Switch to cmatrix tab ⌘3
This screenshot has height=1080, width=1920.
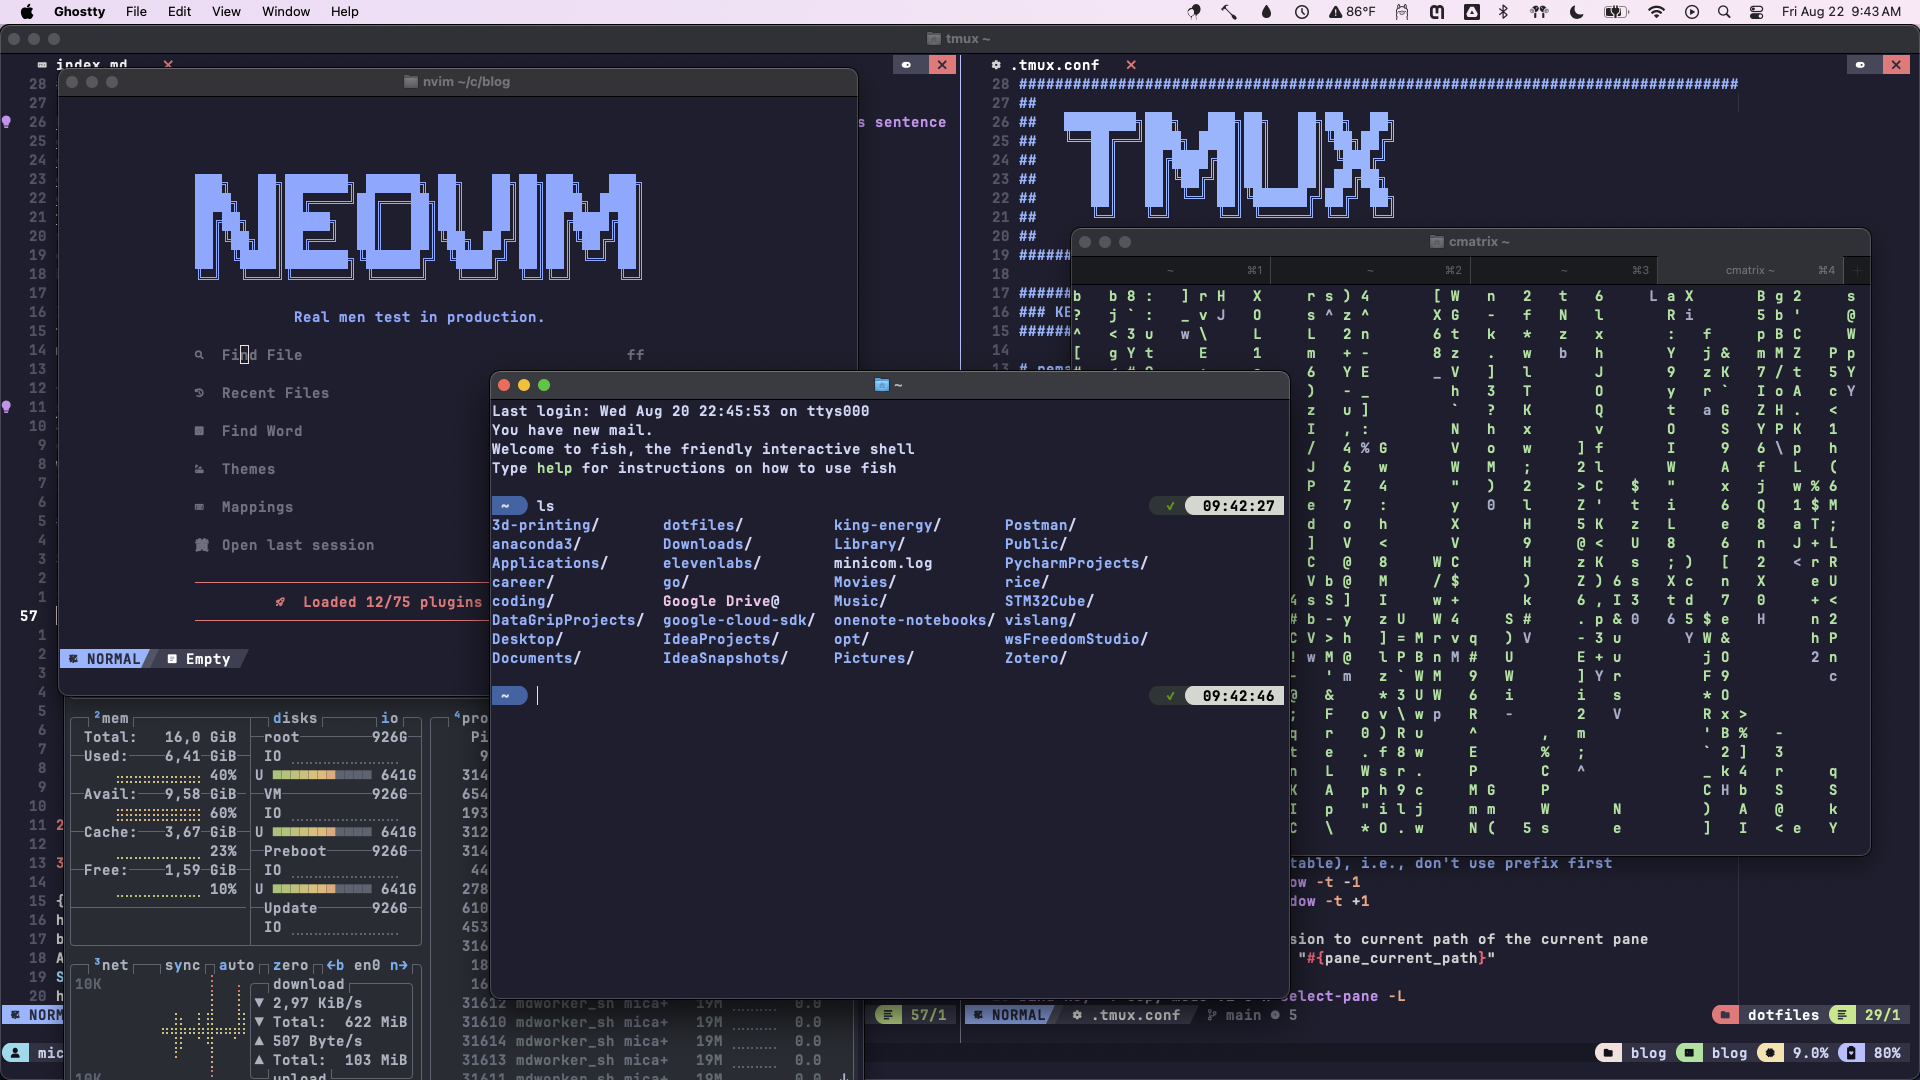pos(1563,270)
